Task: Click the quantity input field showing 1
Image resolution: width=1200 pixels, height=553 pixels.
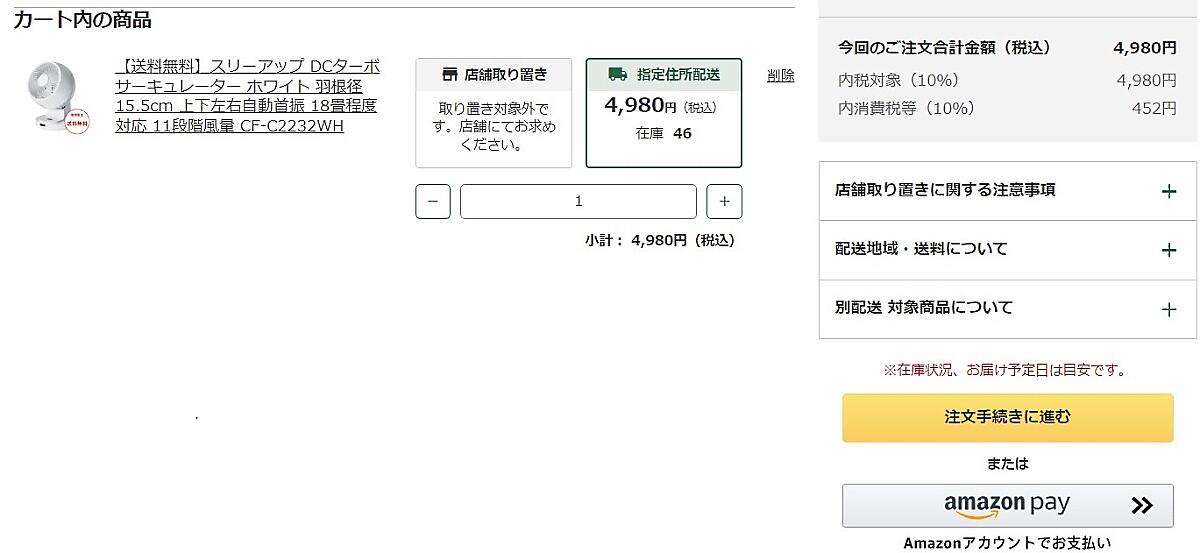Action: [x=578, y=202]
